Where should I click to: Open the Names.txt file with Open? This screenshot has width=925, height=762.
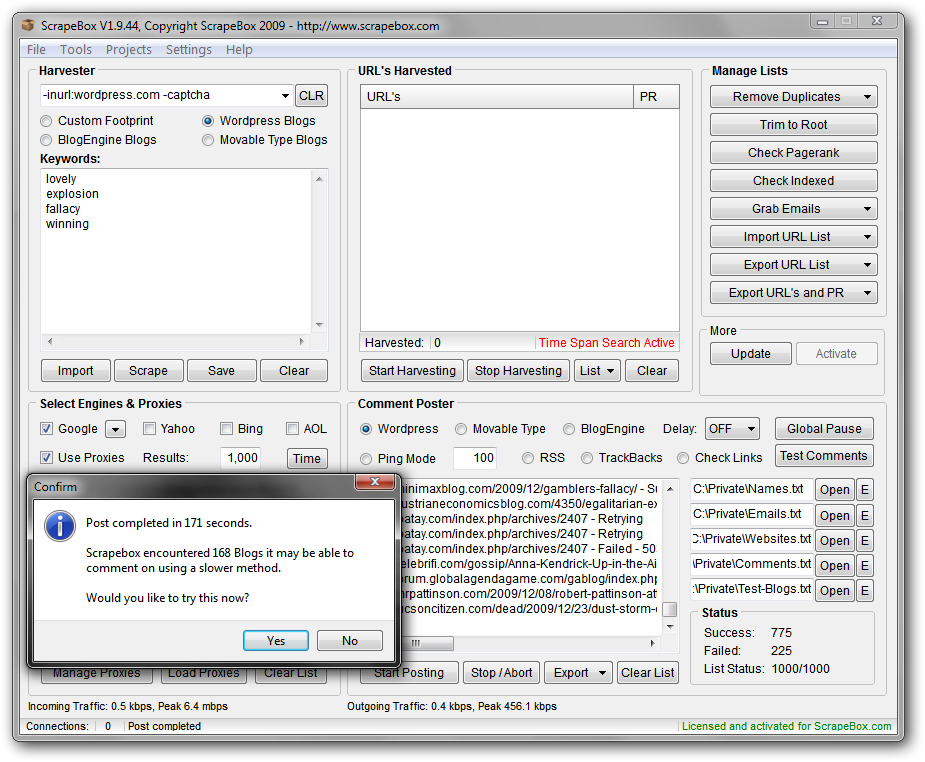835,490
